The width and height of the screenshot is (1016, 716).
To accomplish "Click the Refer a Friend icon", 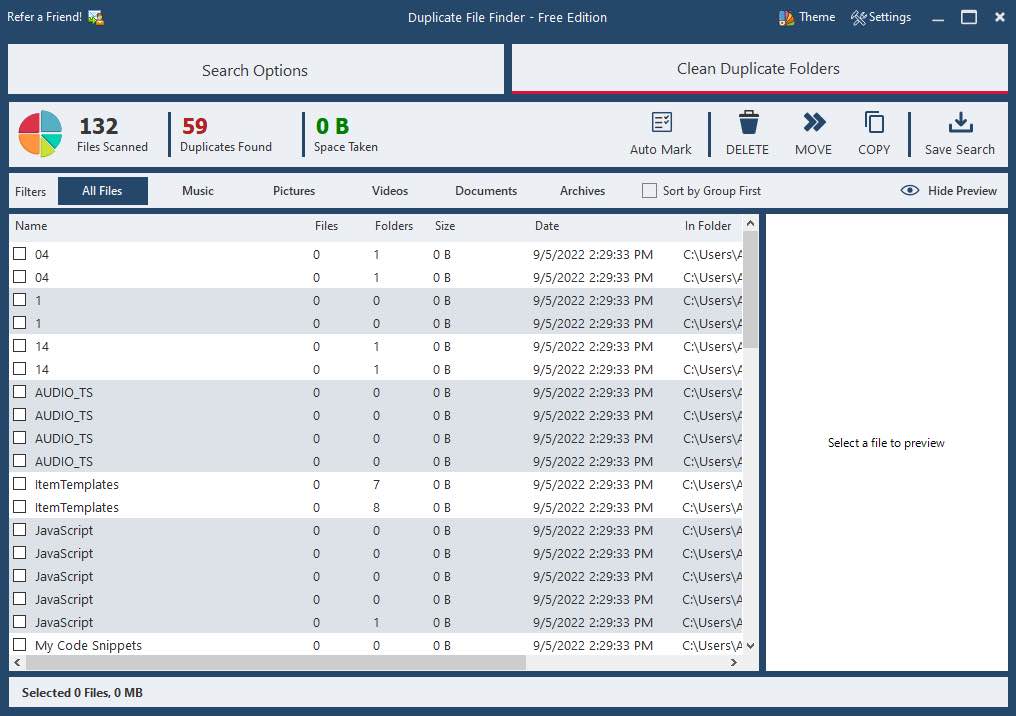I will (96, 17).
